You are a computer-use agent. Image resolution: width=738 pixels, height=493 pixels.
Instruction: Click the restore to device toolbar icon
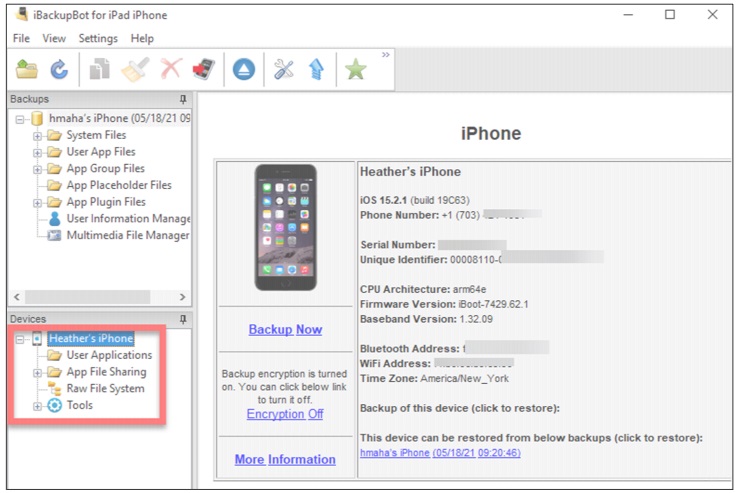click(205, 69)
